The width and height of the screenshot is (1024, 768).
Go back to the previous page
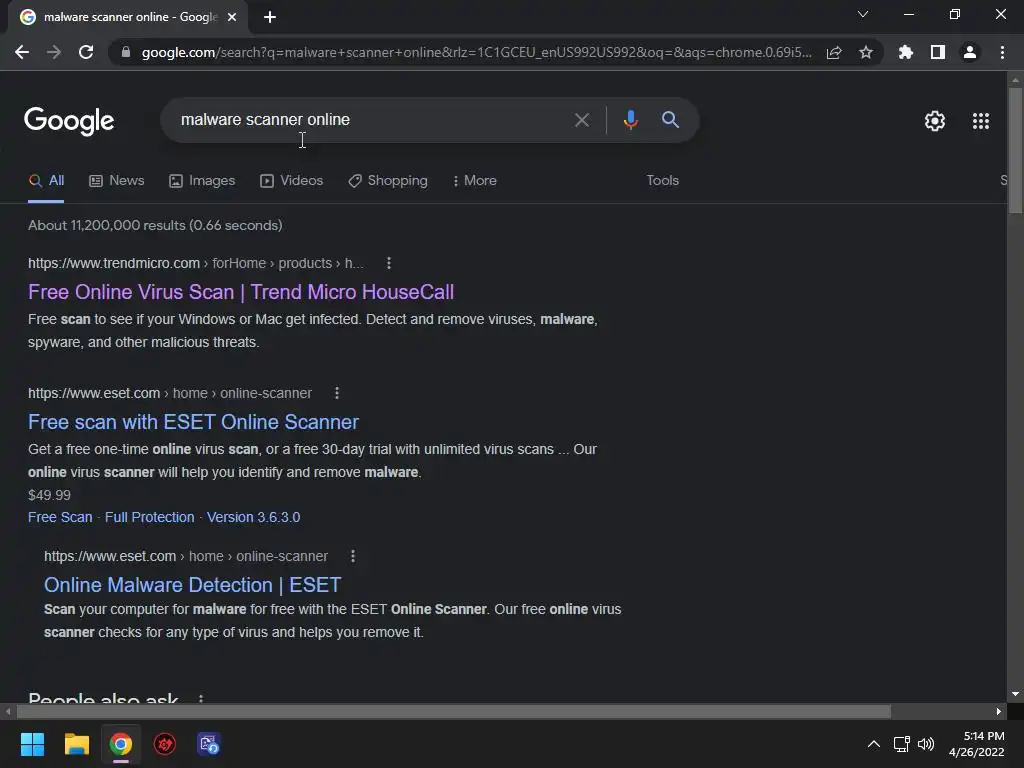pyautogui.click(x=22, y=52)
